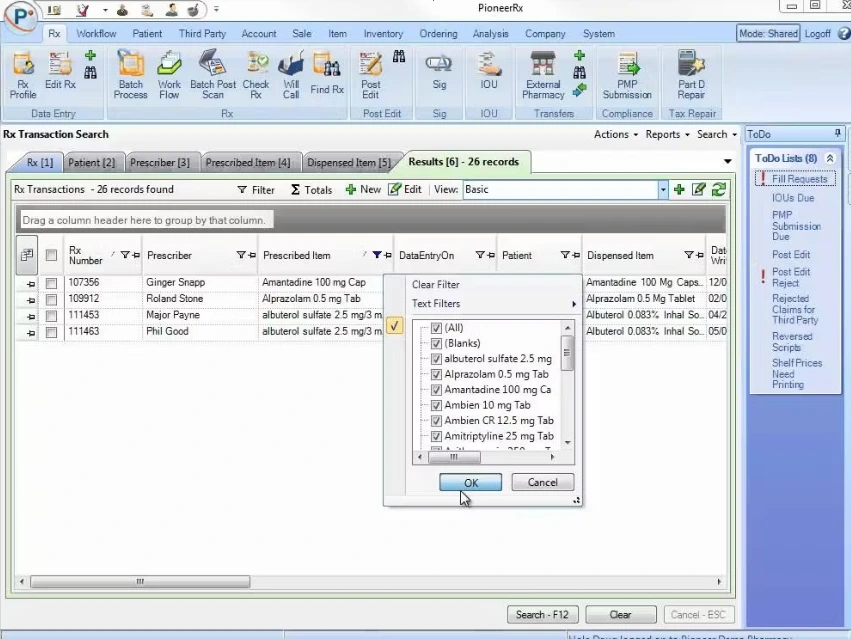Open the IOU tool
Viewport: 851px width, 639px height.
click(x=488, y=72)
